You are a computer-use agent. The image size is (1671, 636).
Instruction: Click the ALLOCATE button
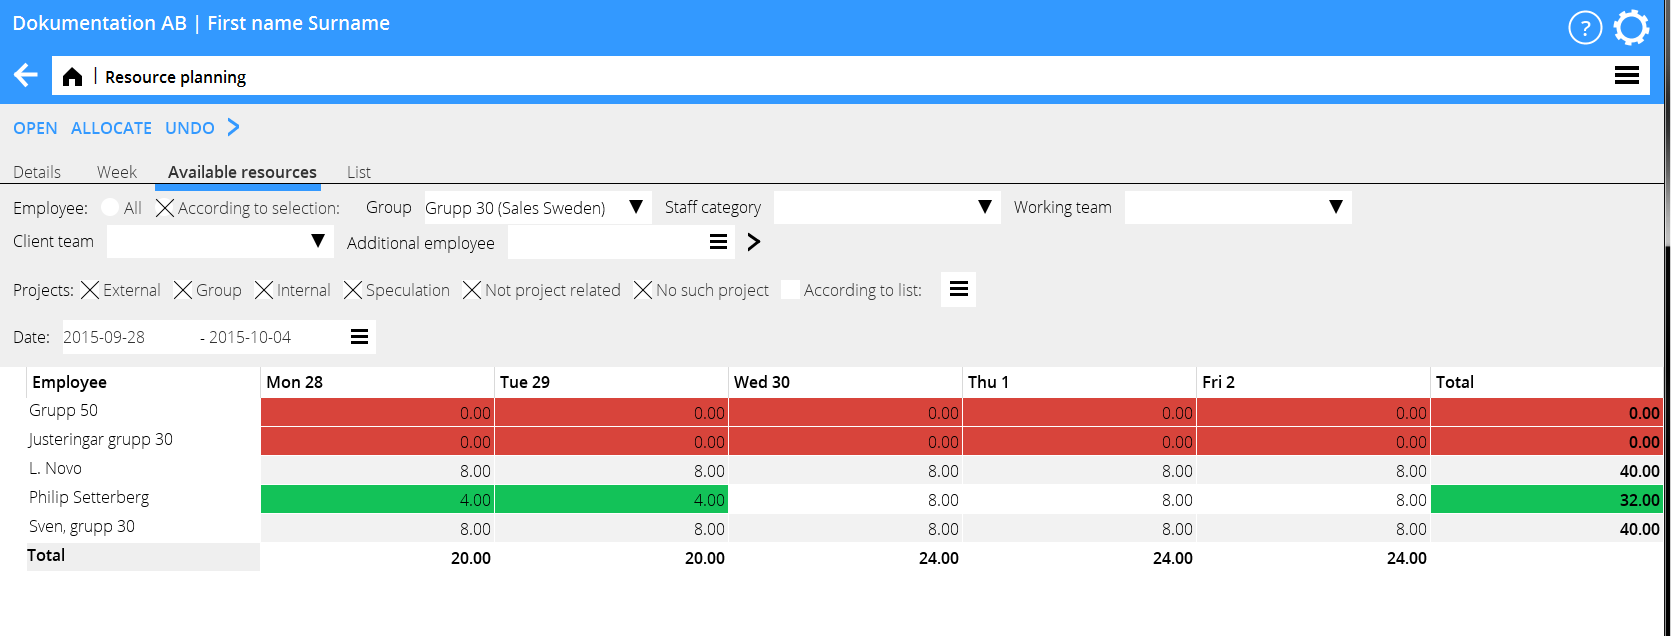pos(111,128)
